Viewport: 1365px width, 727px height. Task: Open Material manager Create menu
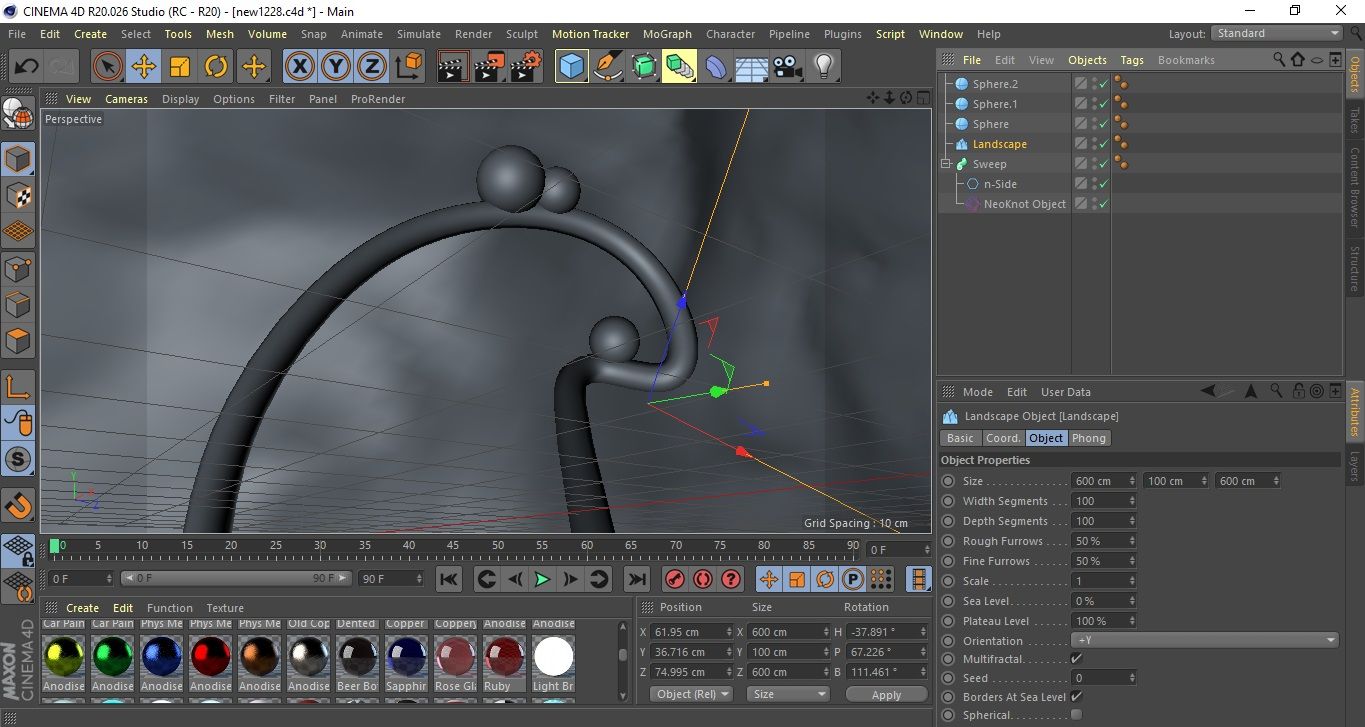[83, 608]
